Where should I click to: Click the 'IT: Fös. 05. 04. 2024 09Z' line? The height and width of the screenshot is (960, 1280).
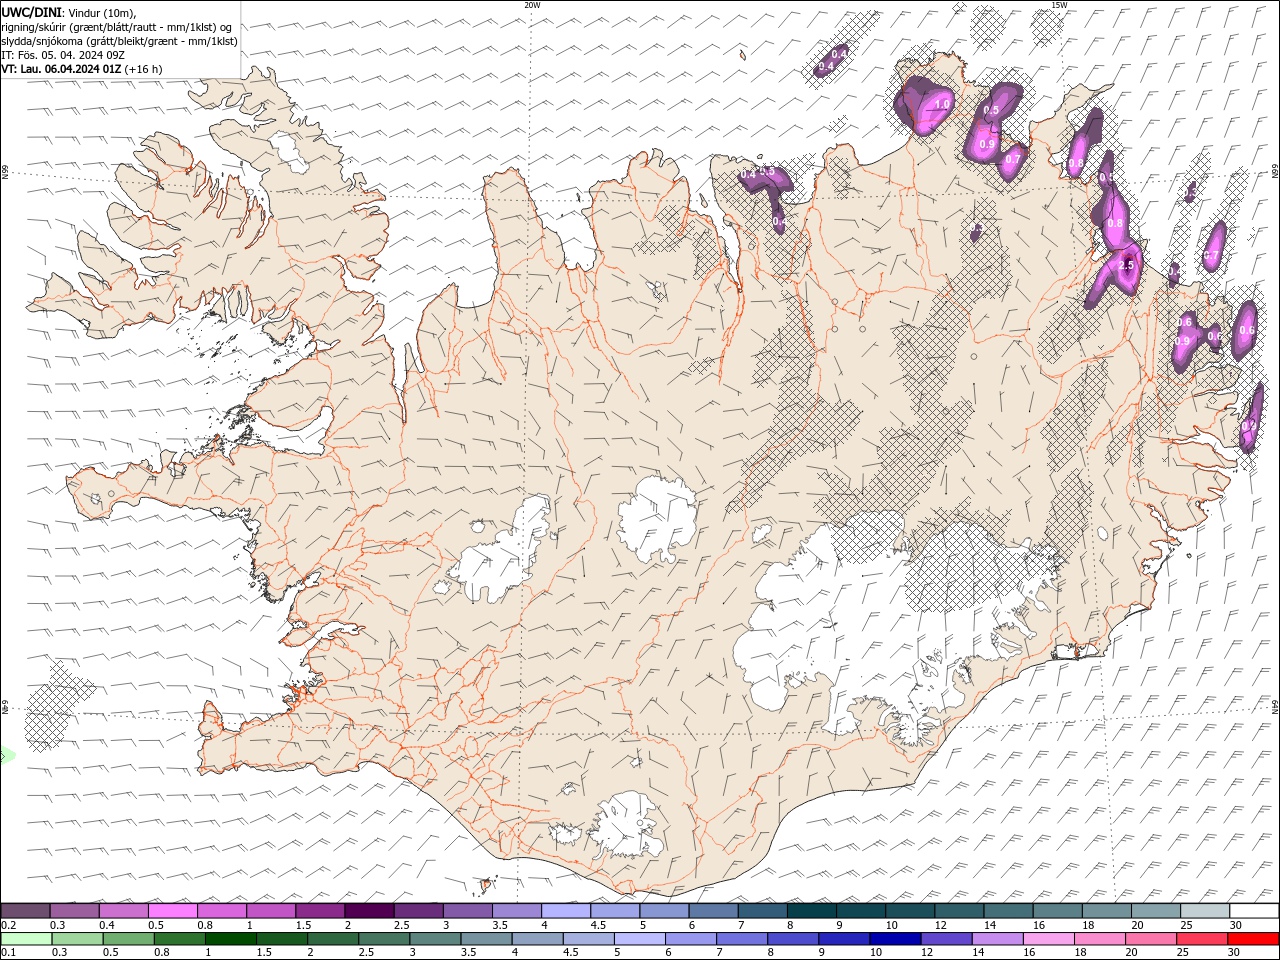[x=61, y=55]
